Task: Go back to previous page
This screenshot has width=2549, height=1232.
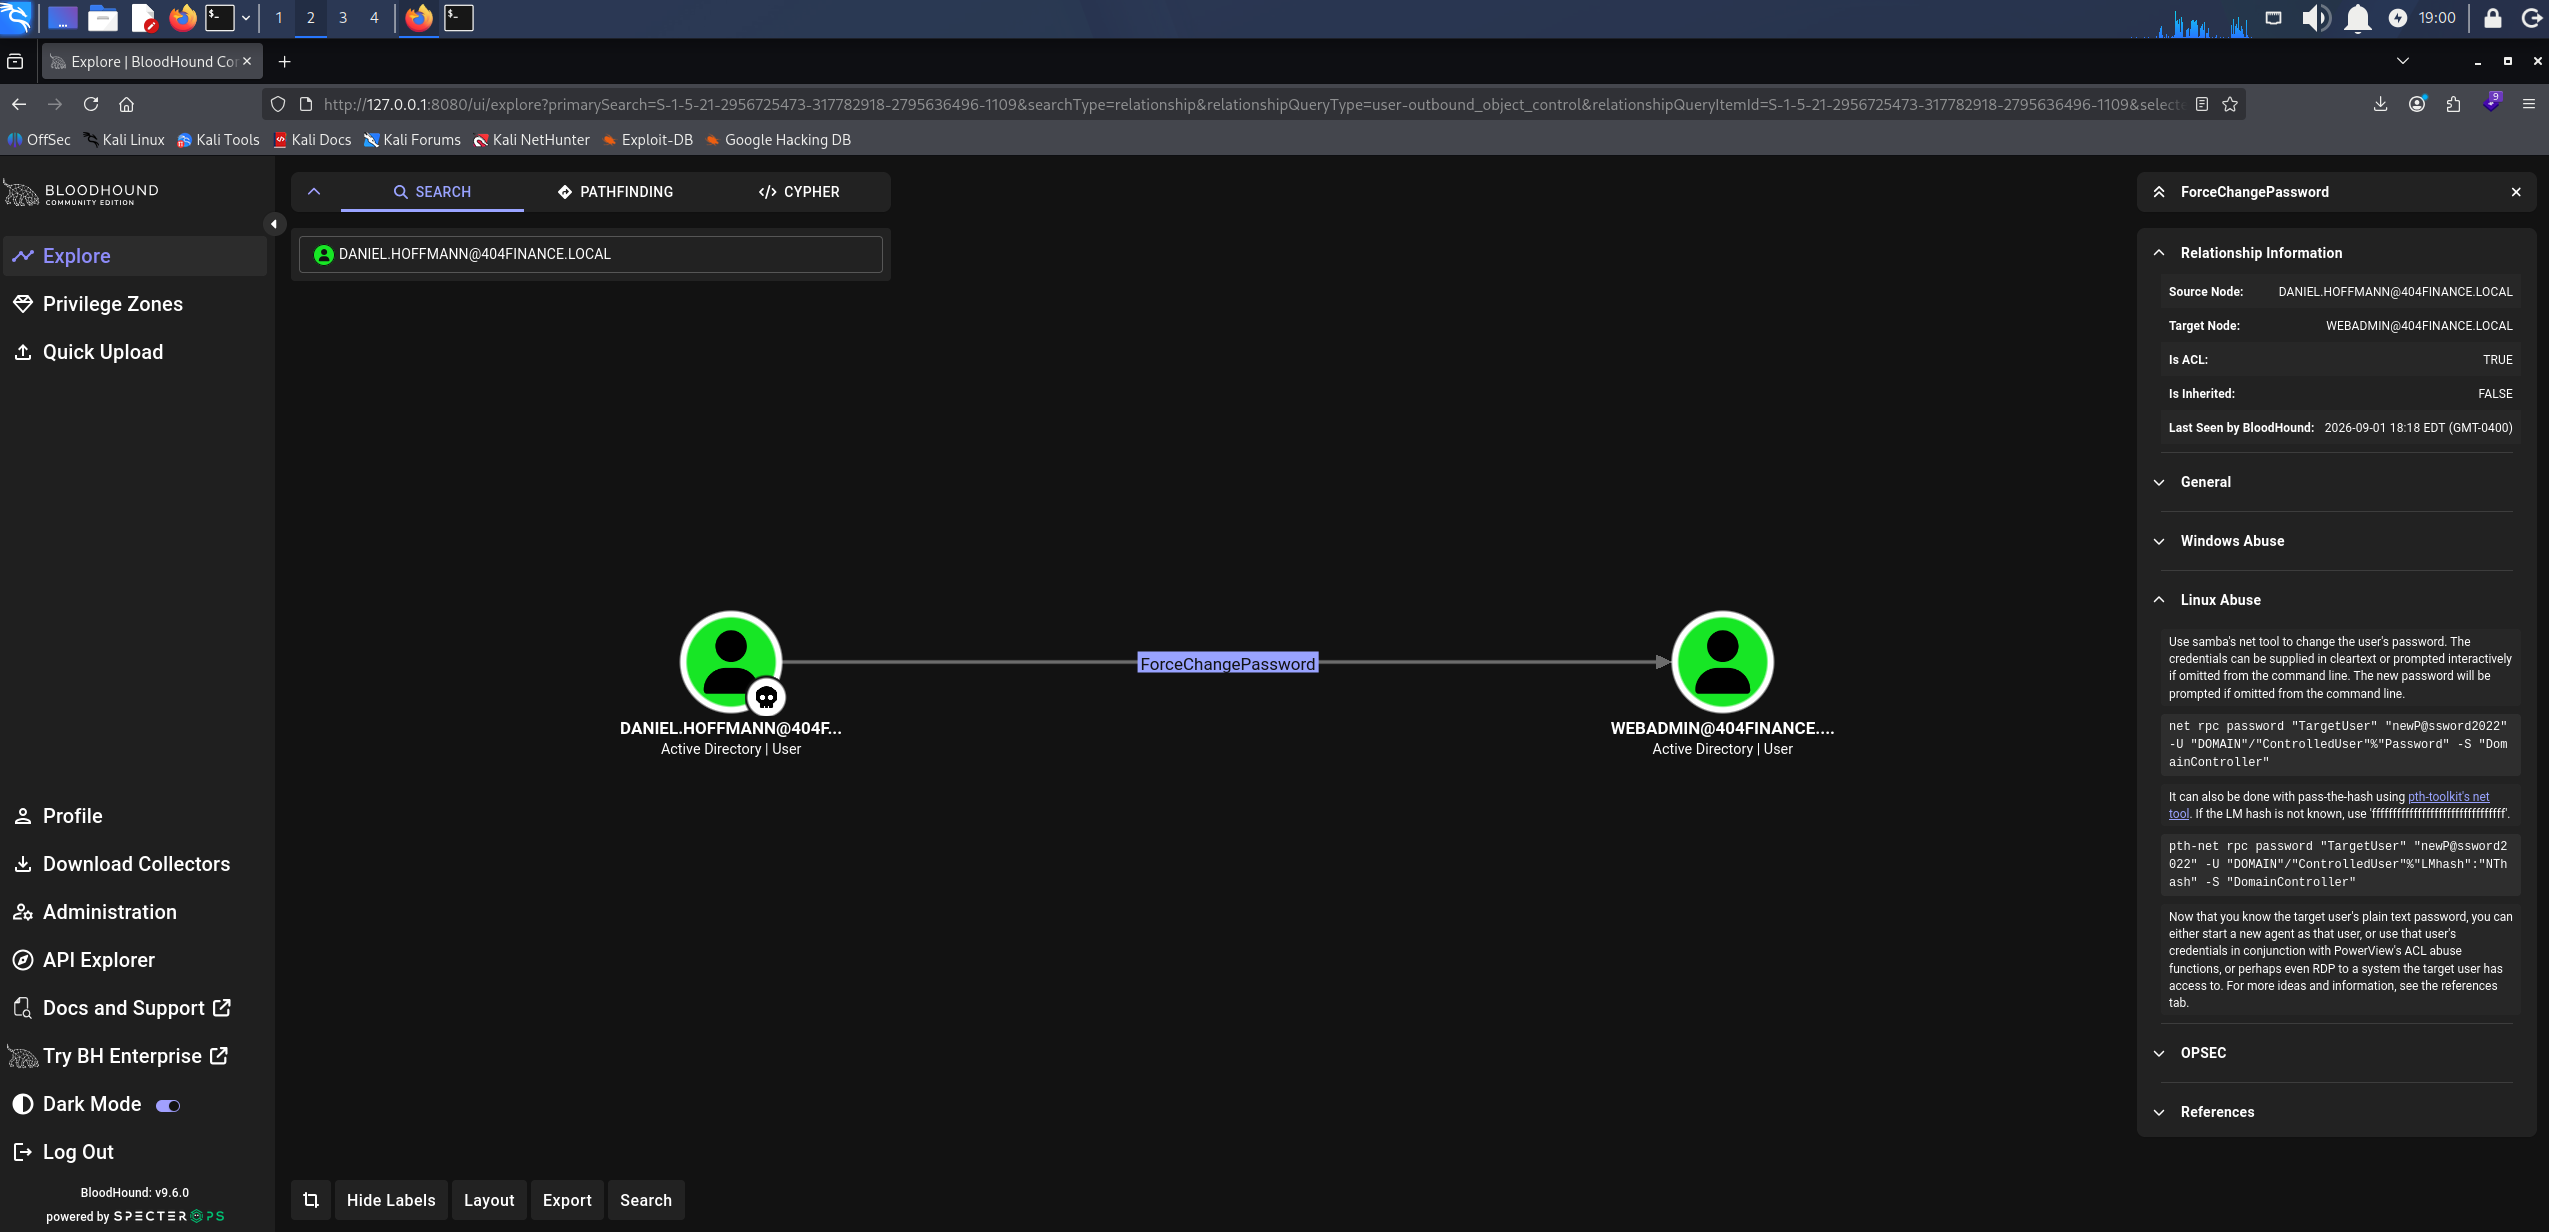Action: pos(19,104)
